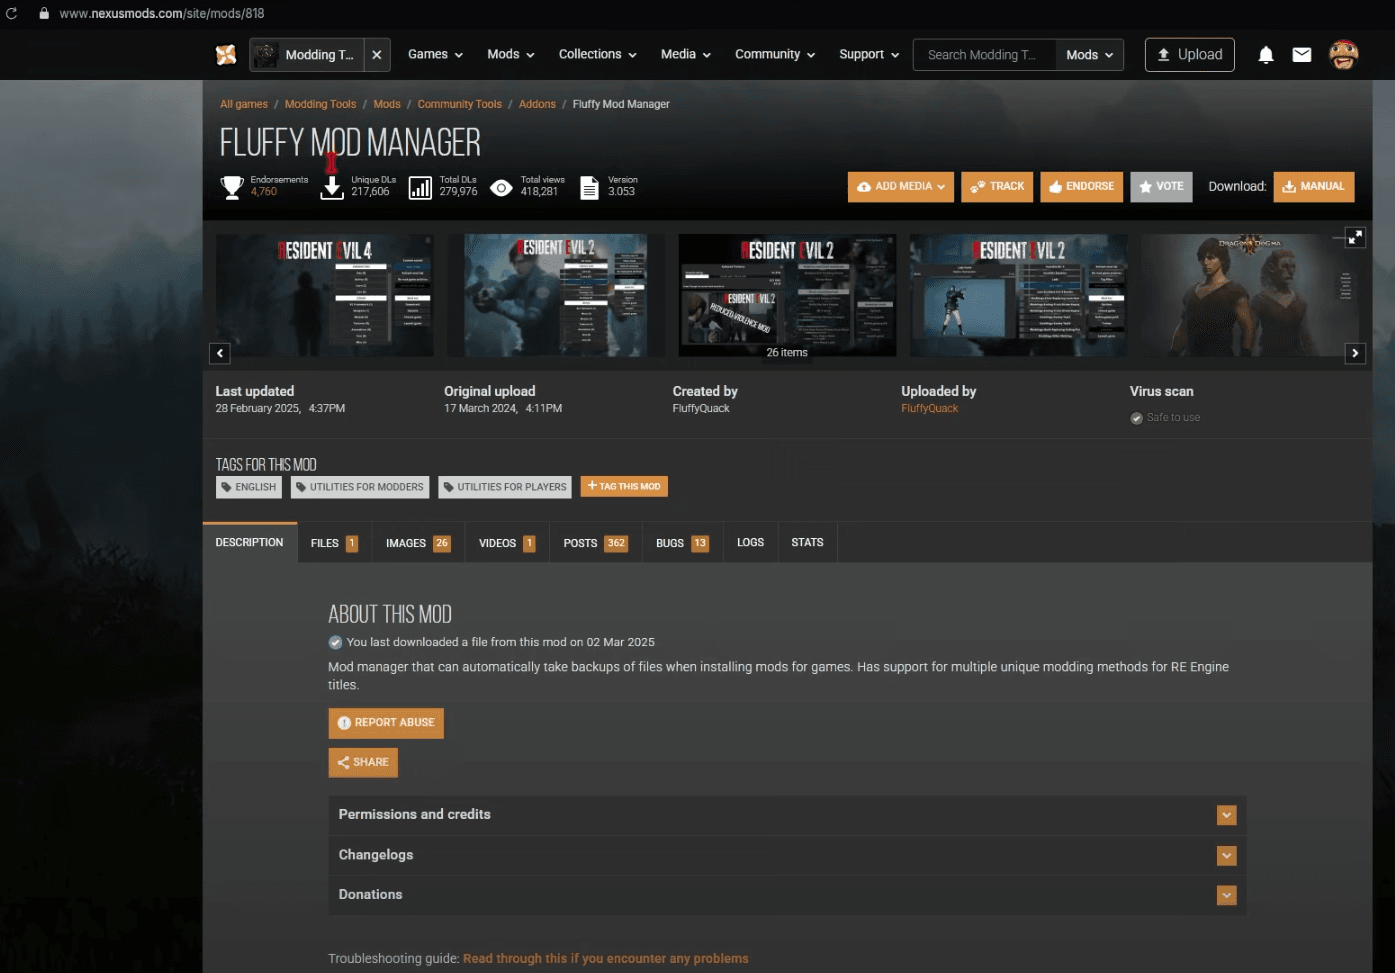The image size is (1395, 973).
Task: Reload the page in the browser
Action: [12, 13]
